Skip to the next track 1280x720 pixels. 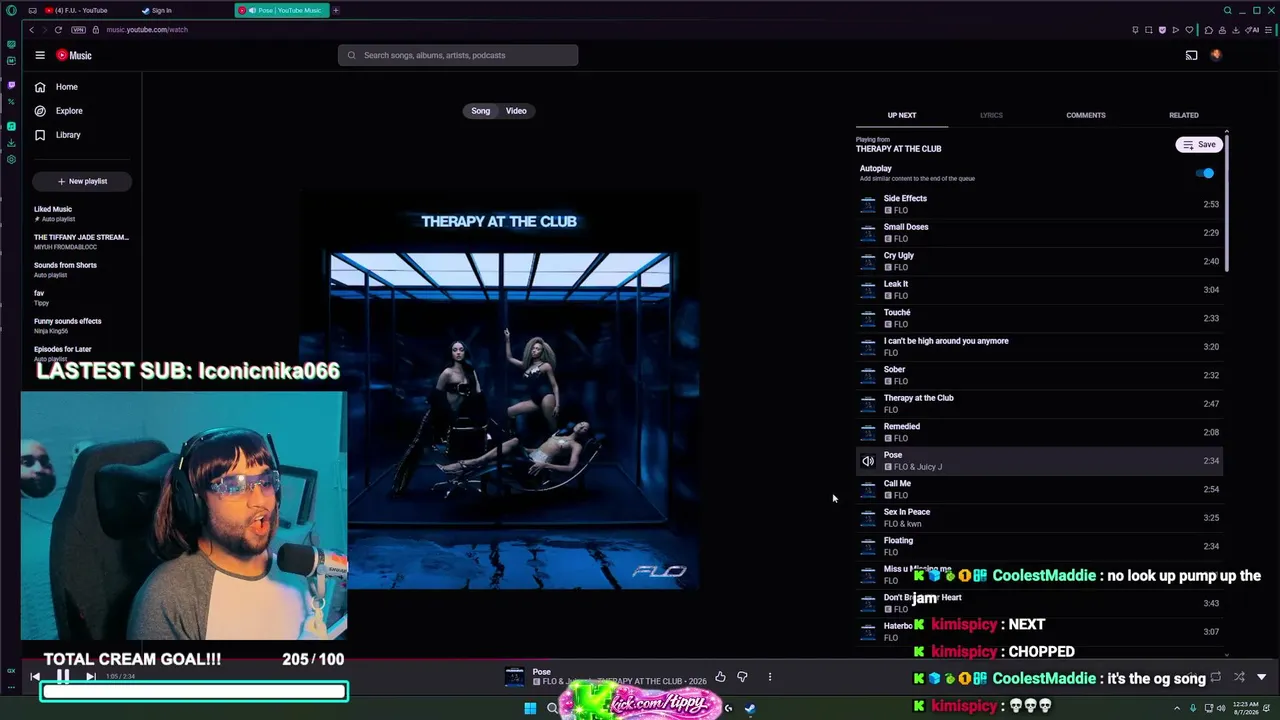(90, 677)
